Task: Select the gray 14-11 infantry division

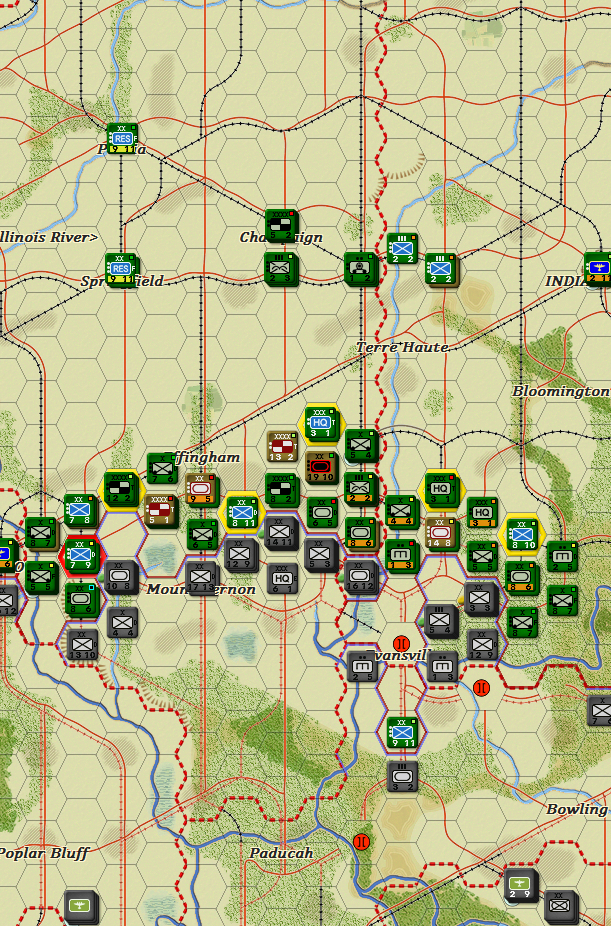Action: (280, 533)
